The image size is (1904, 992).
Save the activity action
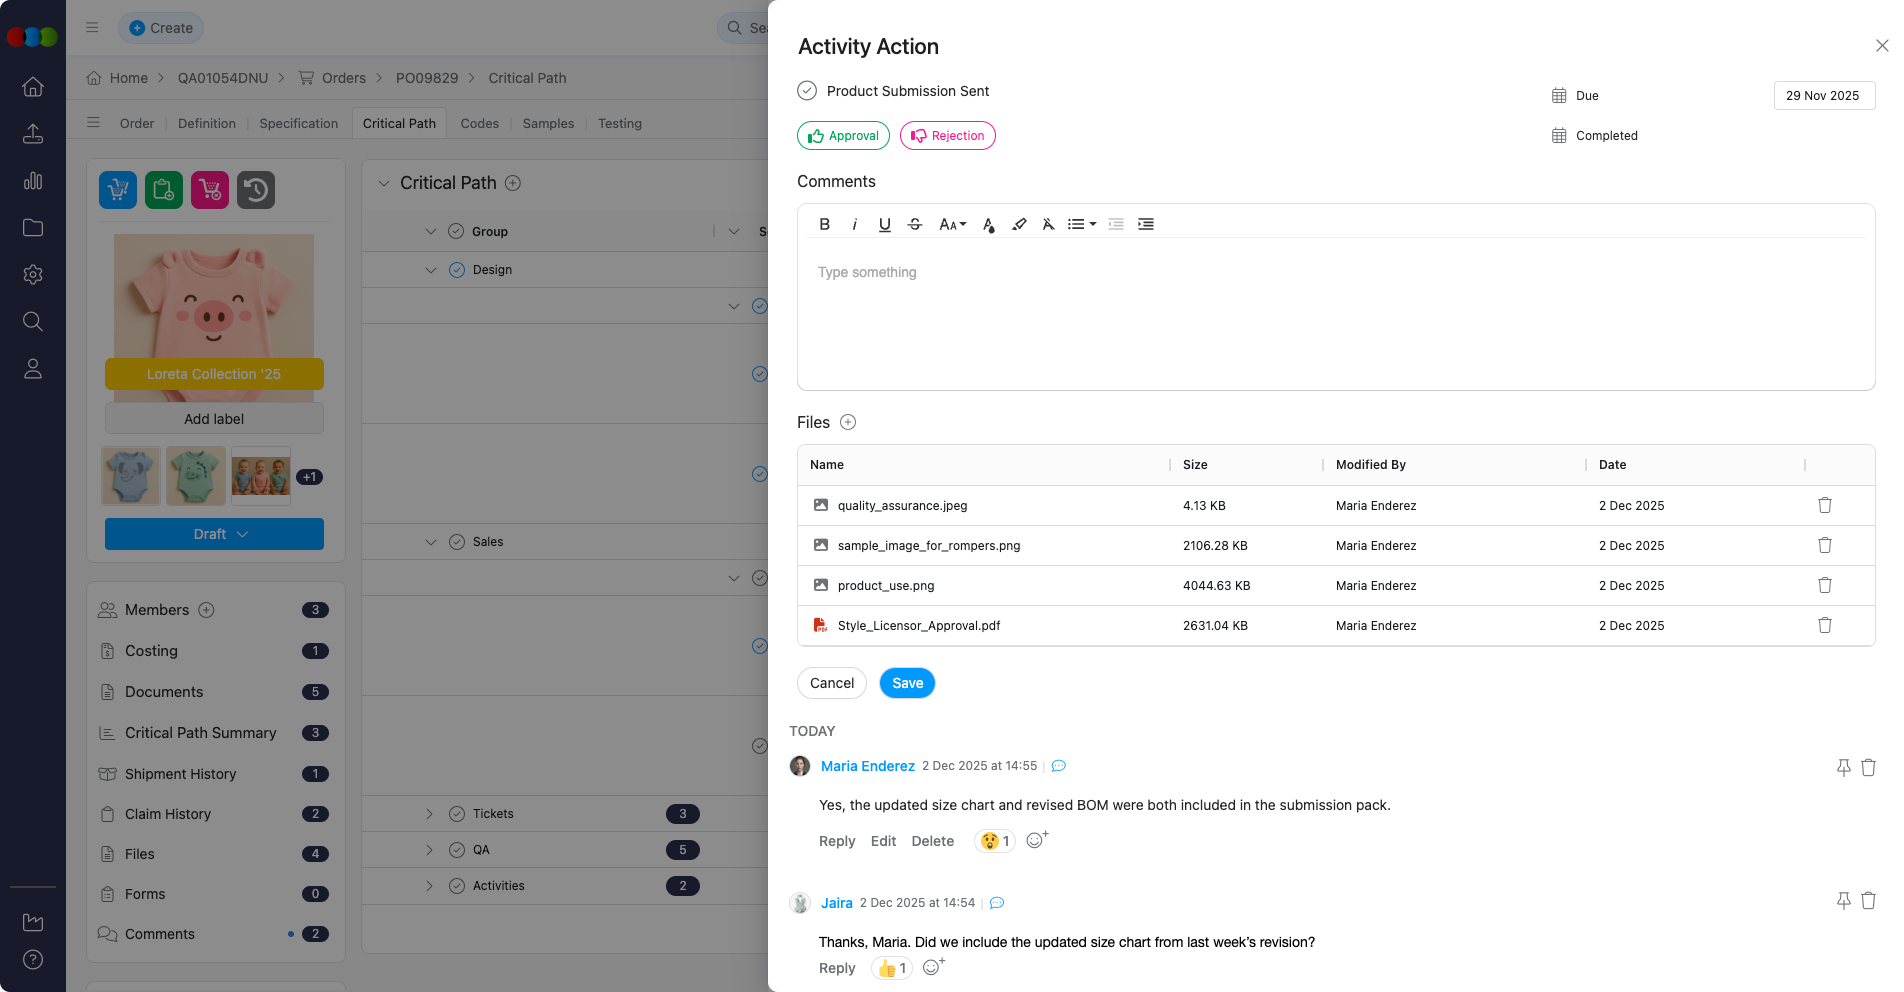(x=907, y=683)
